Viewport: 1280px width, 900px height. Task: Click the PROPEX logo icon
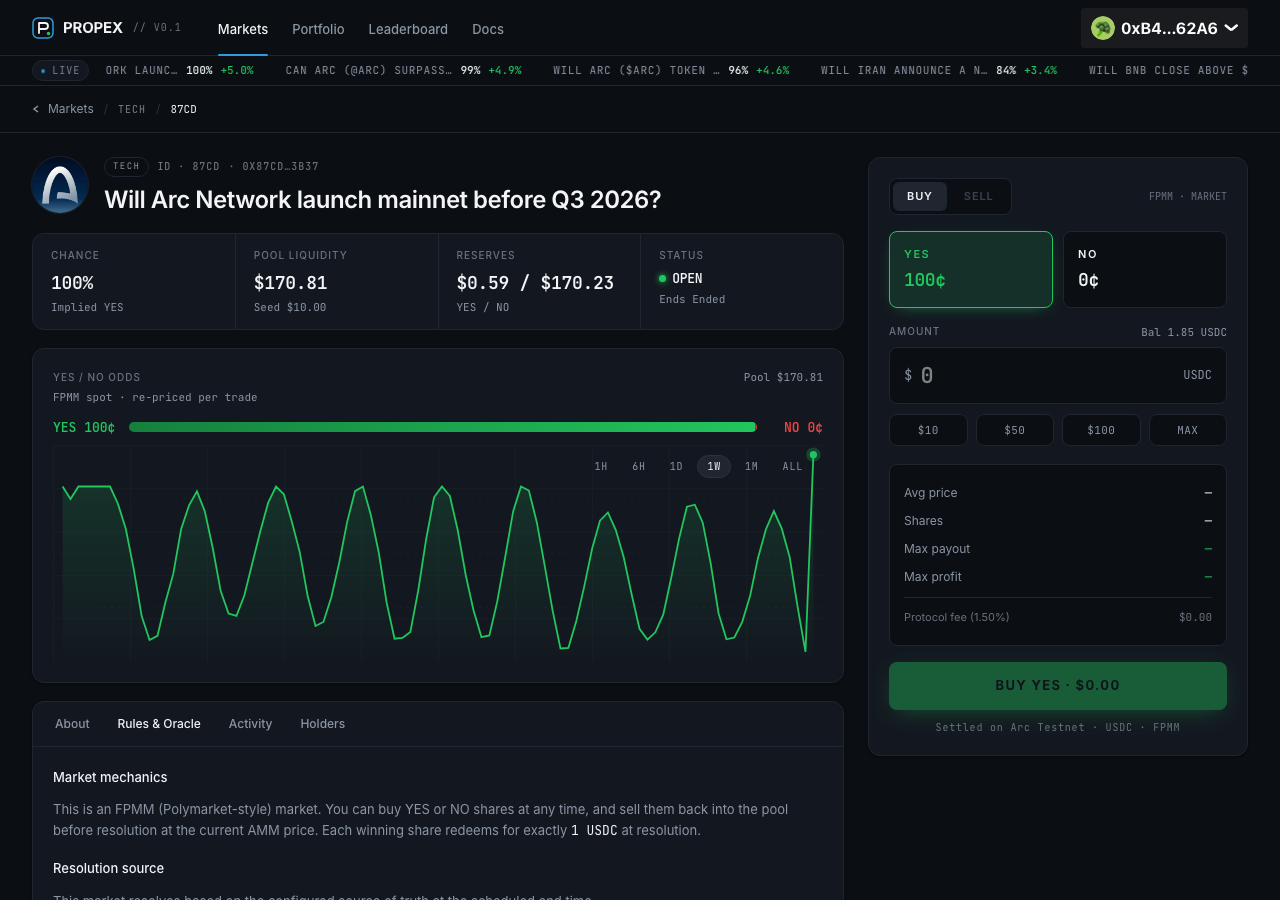pos(43,28)
